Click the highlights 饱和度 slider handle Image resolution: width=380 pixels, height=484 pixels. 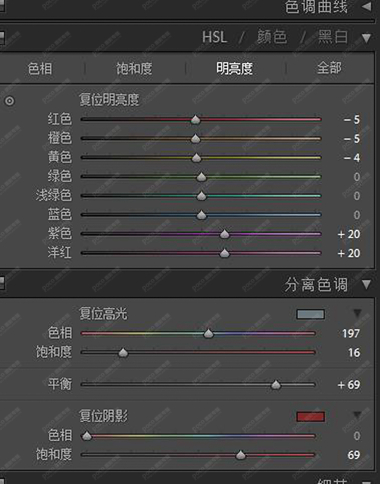coord(123,352)
